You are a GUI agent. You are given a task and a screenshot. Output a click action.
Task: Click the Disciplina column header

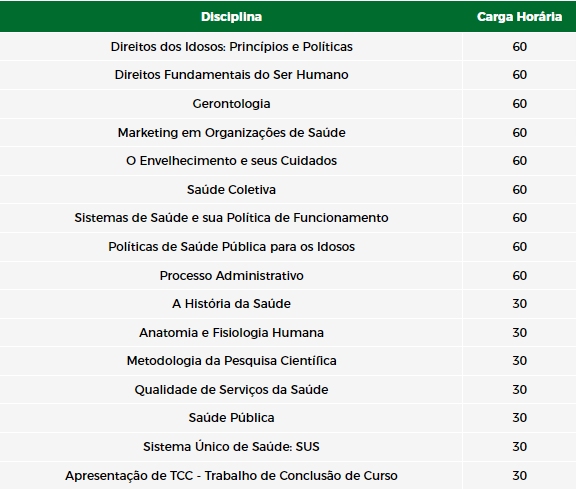click(231, 17)
